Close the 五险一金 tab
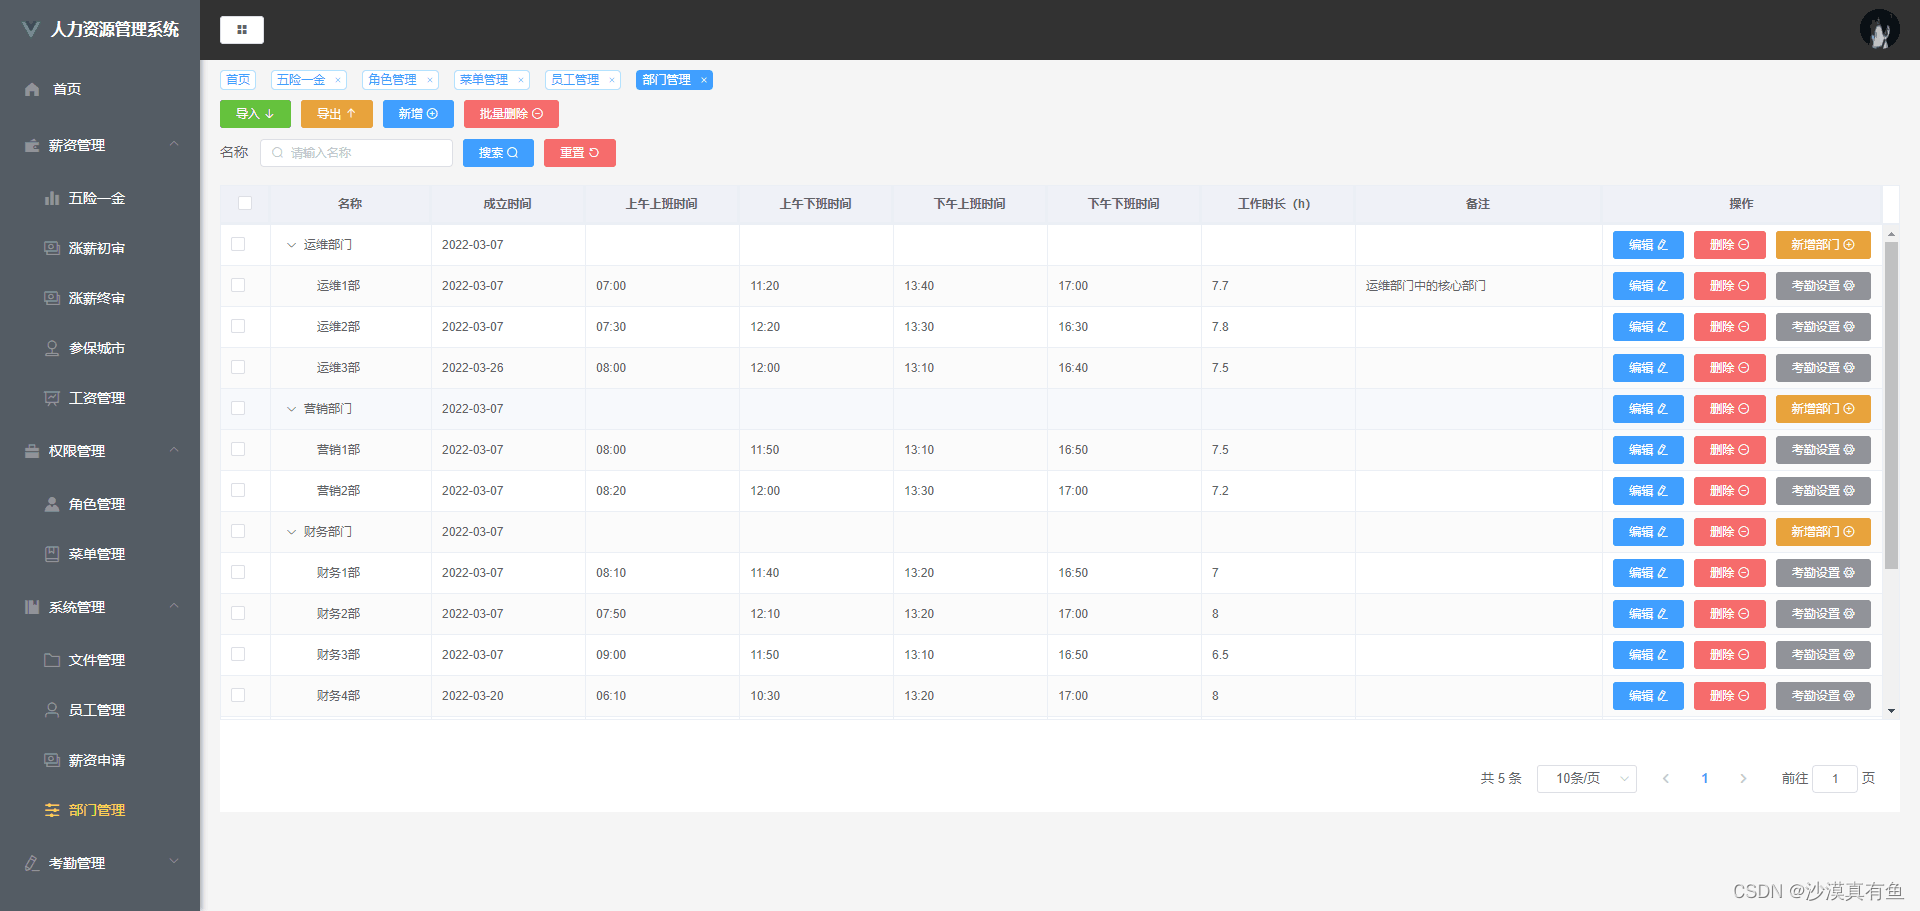The image size is (1920, 911). [x=338, y=80]
